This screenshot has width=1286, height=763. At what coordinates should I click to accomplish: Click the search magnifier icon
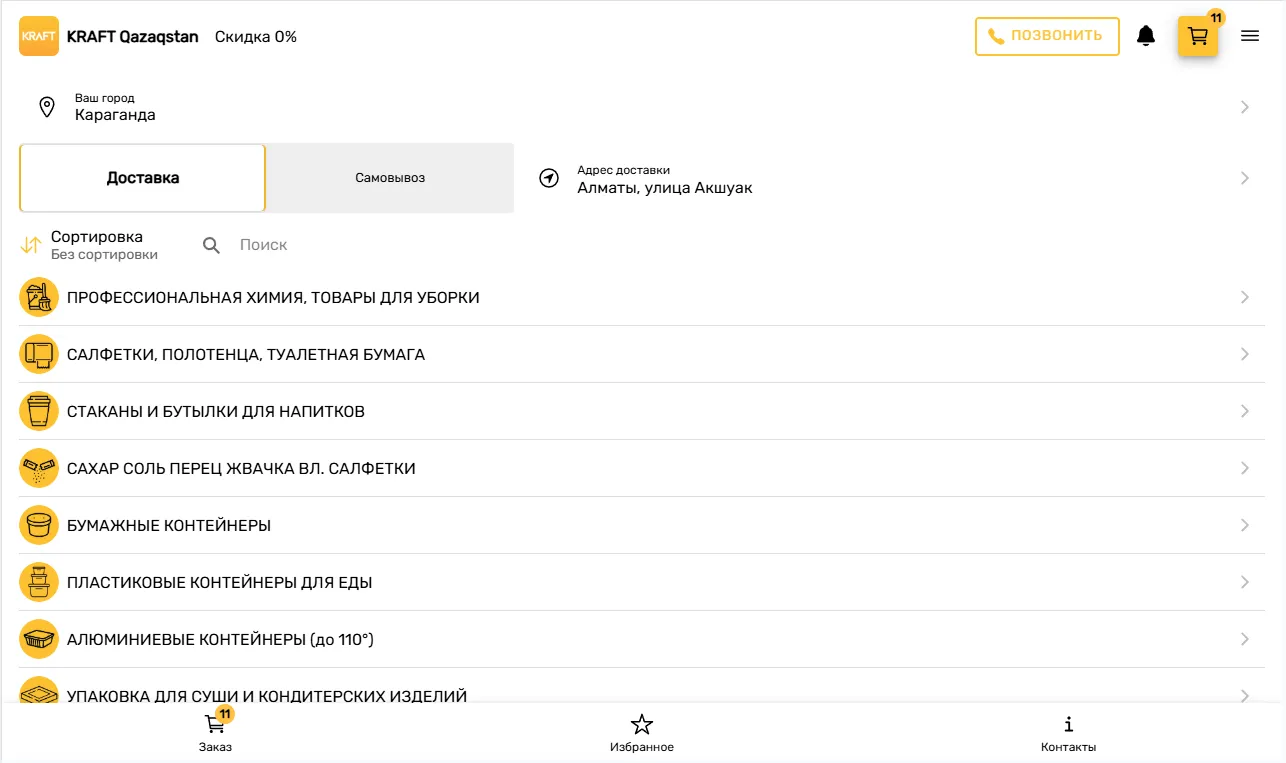(x=211, y=245)
